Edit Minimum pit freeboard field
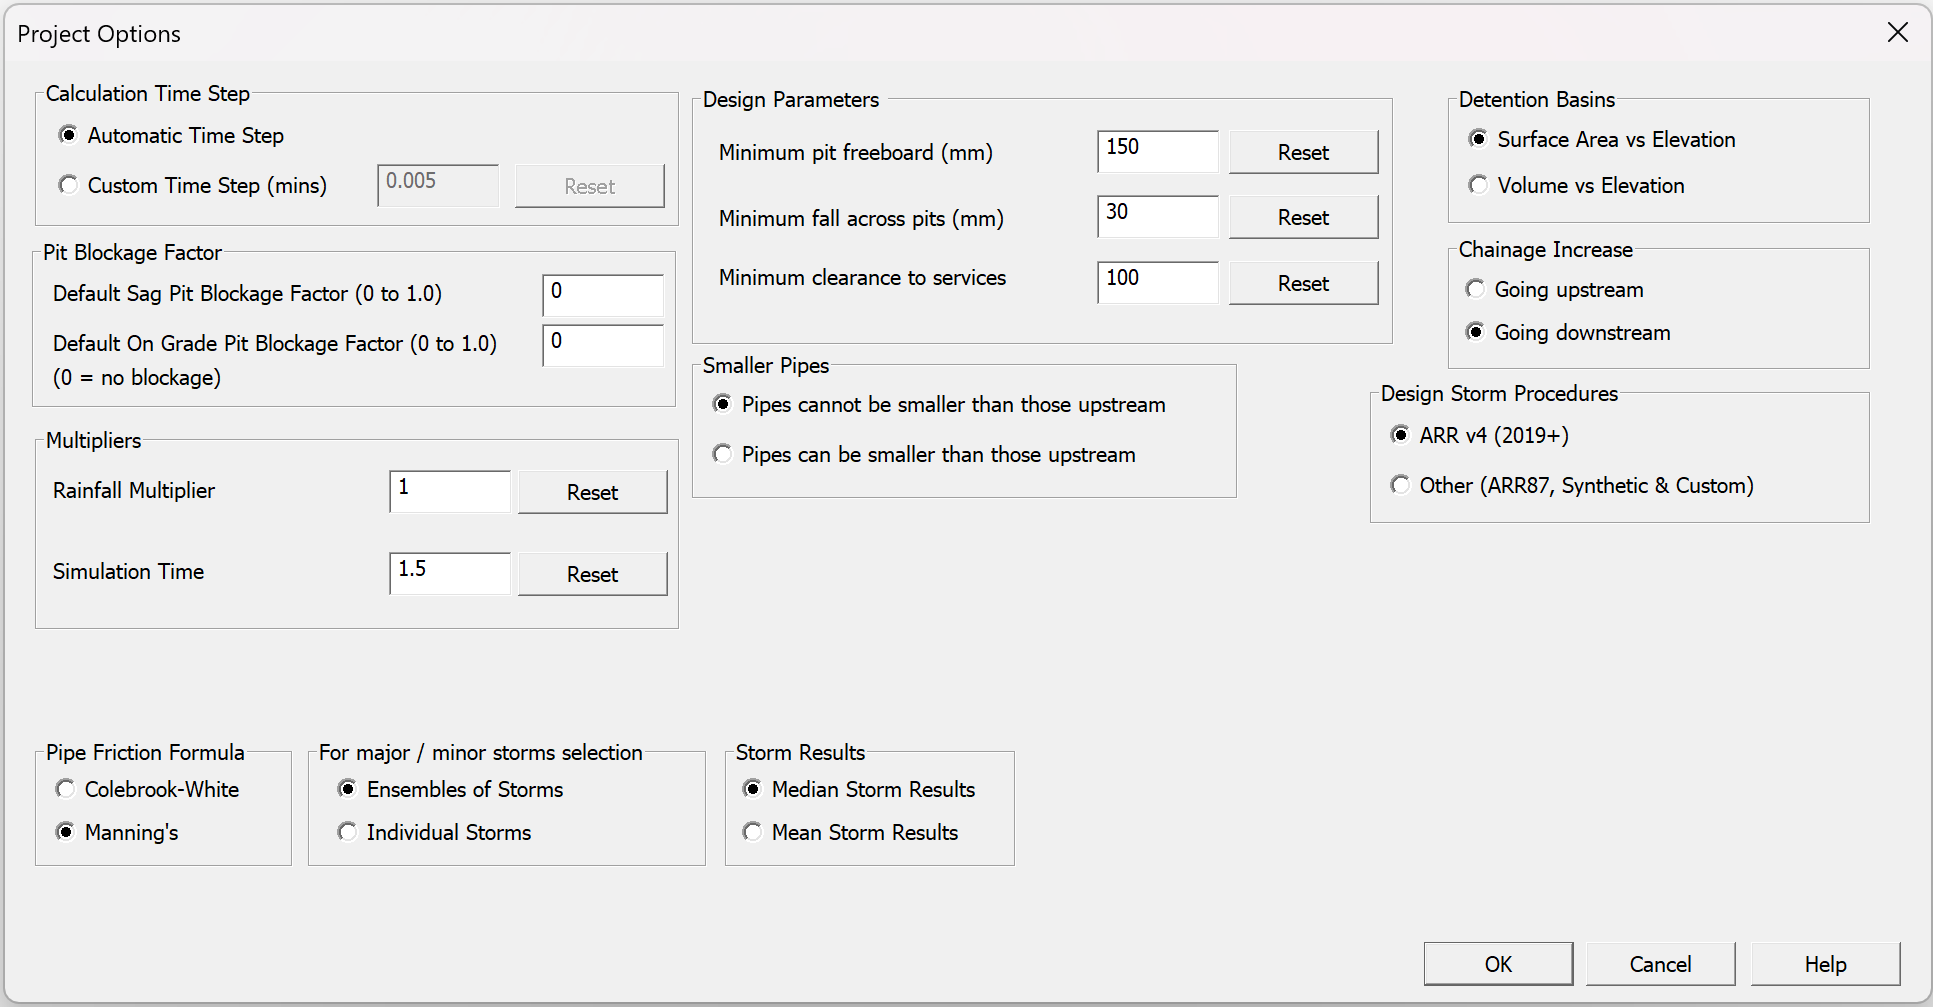Image resolution: width=1933 pixels, height=1007 pixels. (x=1158, y=151)
